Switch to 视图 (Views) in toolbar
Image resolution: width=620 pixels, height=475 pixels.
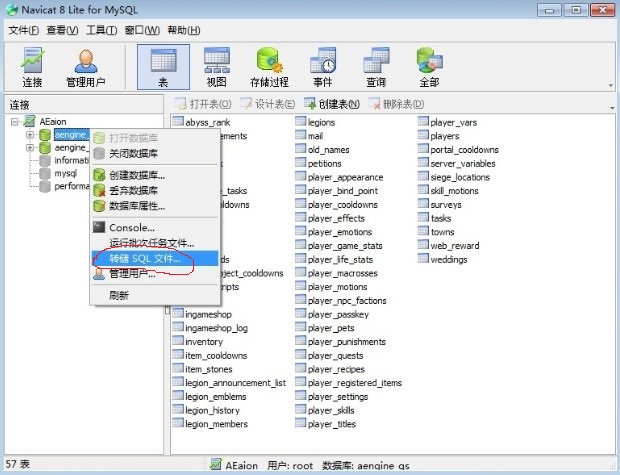[216, 67]
